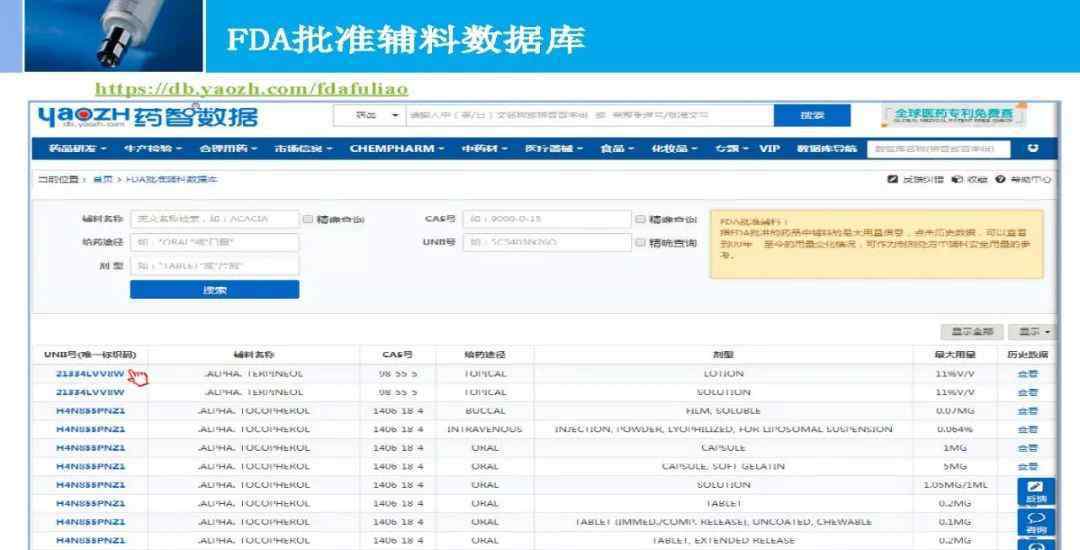Go to 首页 via breadcrumb
The width and height of the screenshot is (1080, 550).
pos(102,179)
